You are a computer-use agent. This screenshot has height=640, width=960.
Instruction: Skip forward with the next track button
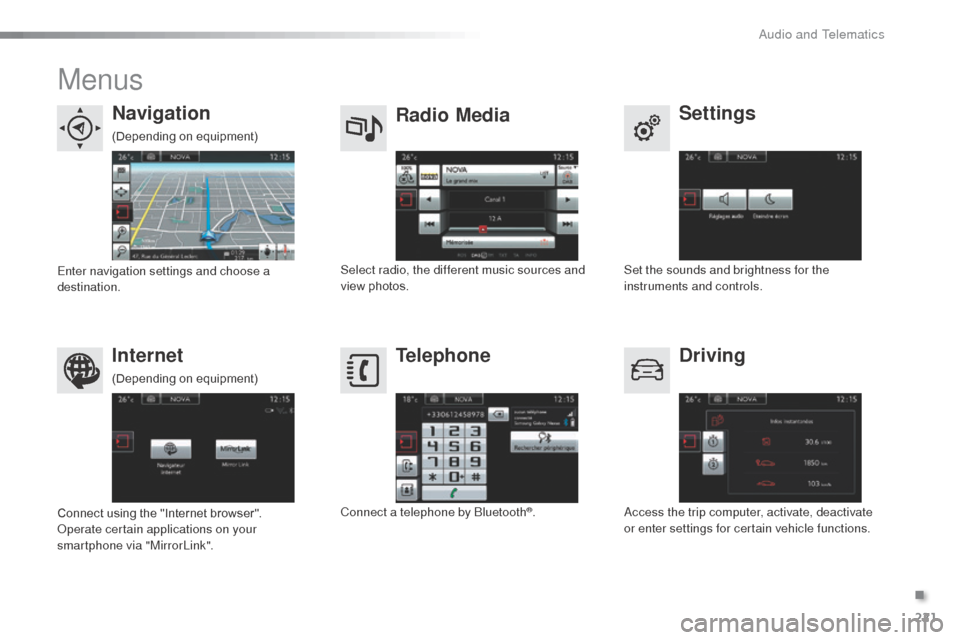[x=568, y=224]
